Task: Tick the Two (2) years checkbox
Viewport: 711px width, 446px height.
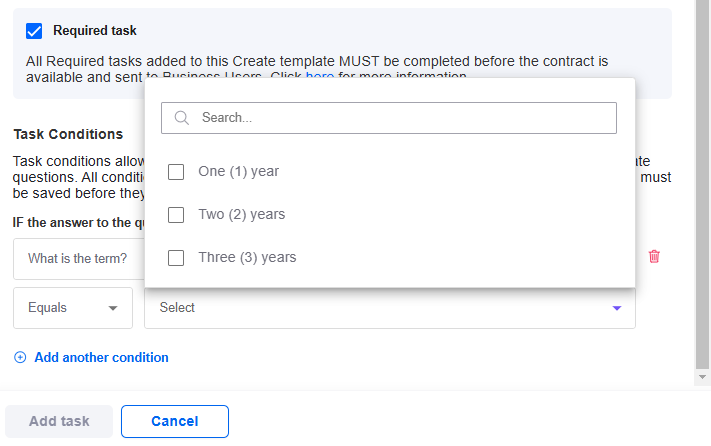Action: (176, 215)
